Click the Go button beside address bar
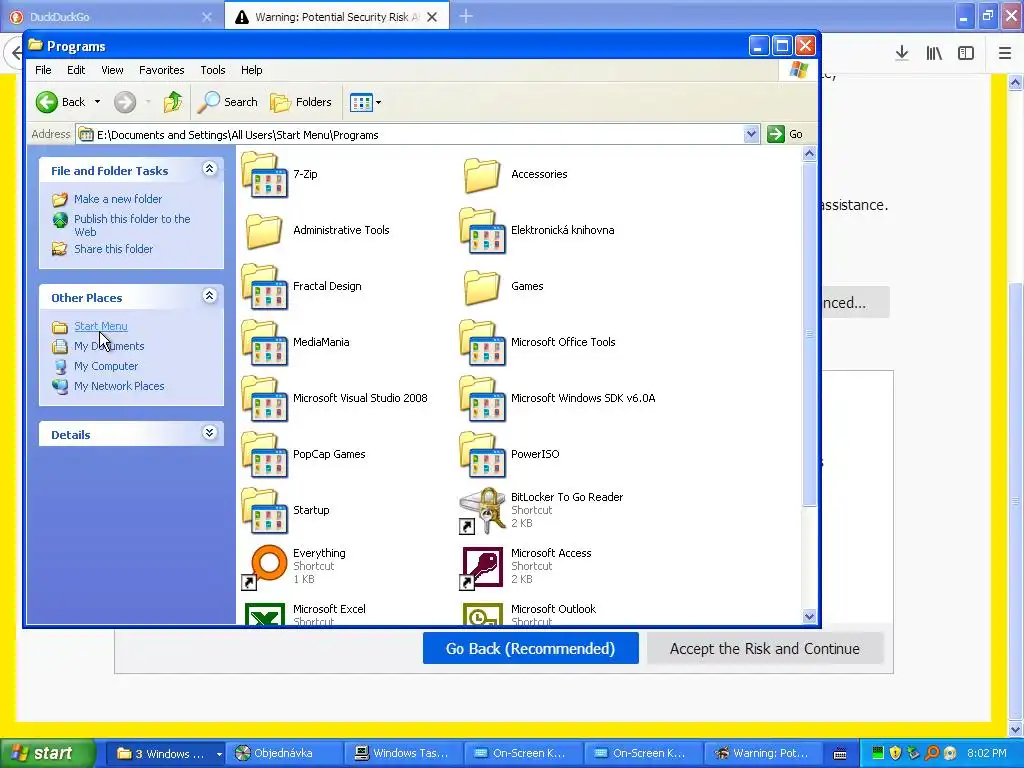Screen dimensions: 1024x768 coord(786,135)
